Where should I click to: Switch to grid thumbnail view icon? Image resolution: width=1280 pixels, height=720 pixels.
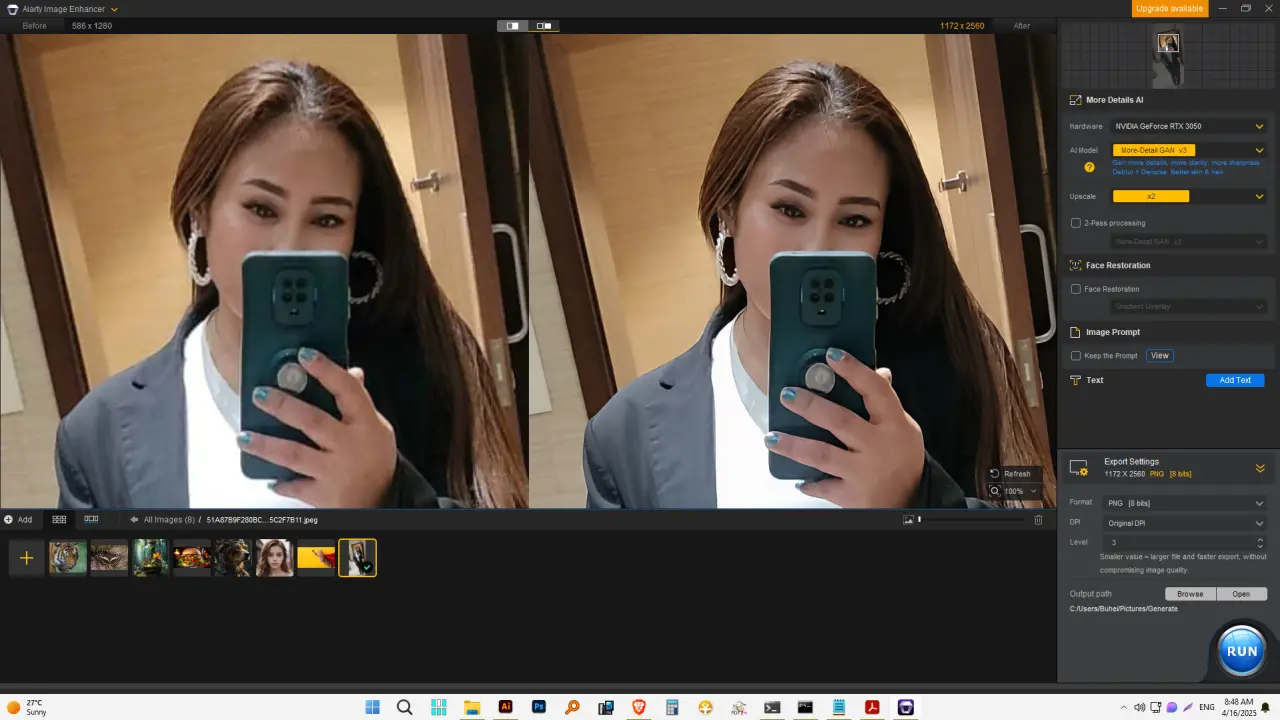click(x=59, y=520)
